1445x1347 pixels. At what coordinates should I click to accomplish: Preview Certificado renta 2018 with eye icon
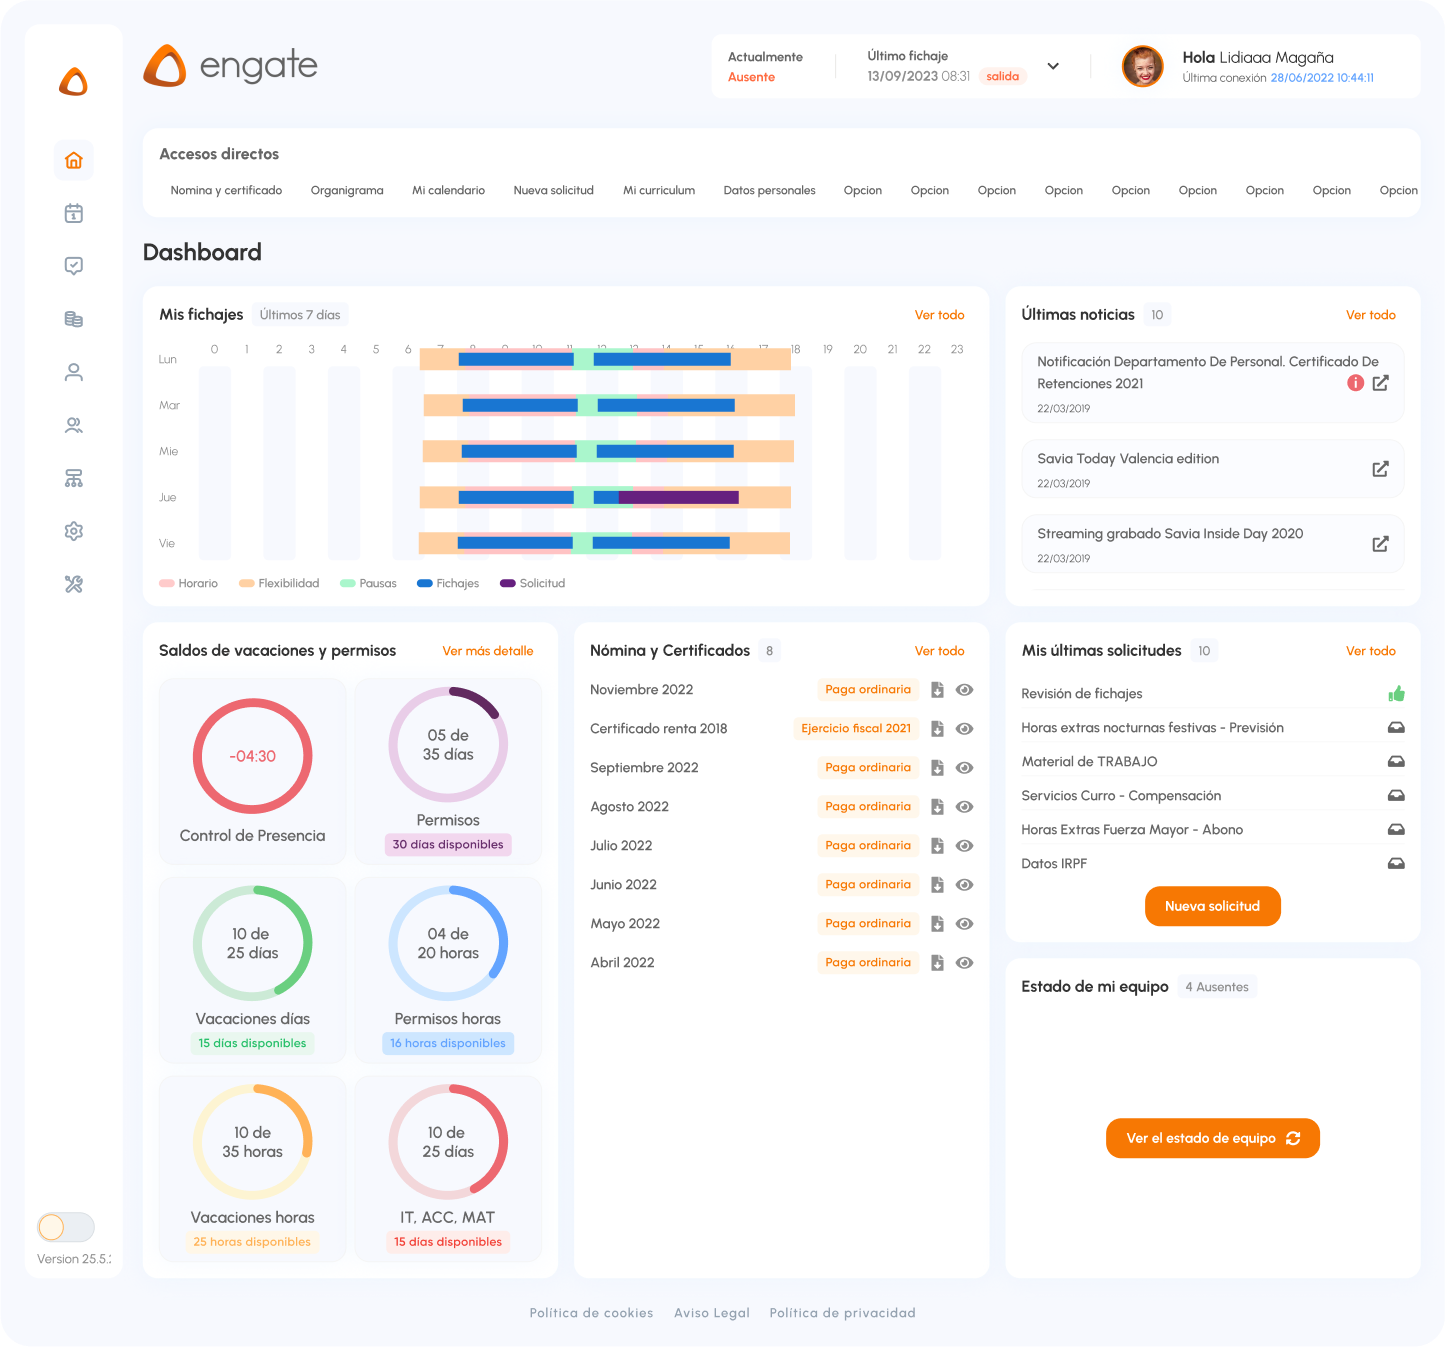coord(964,729)
